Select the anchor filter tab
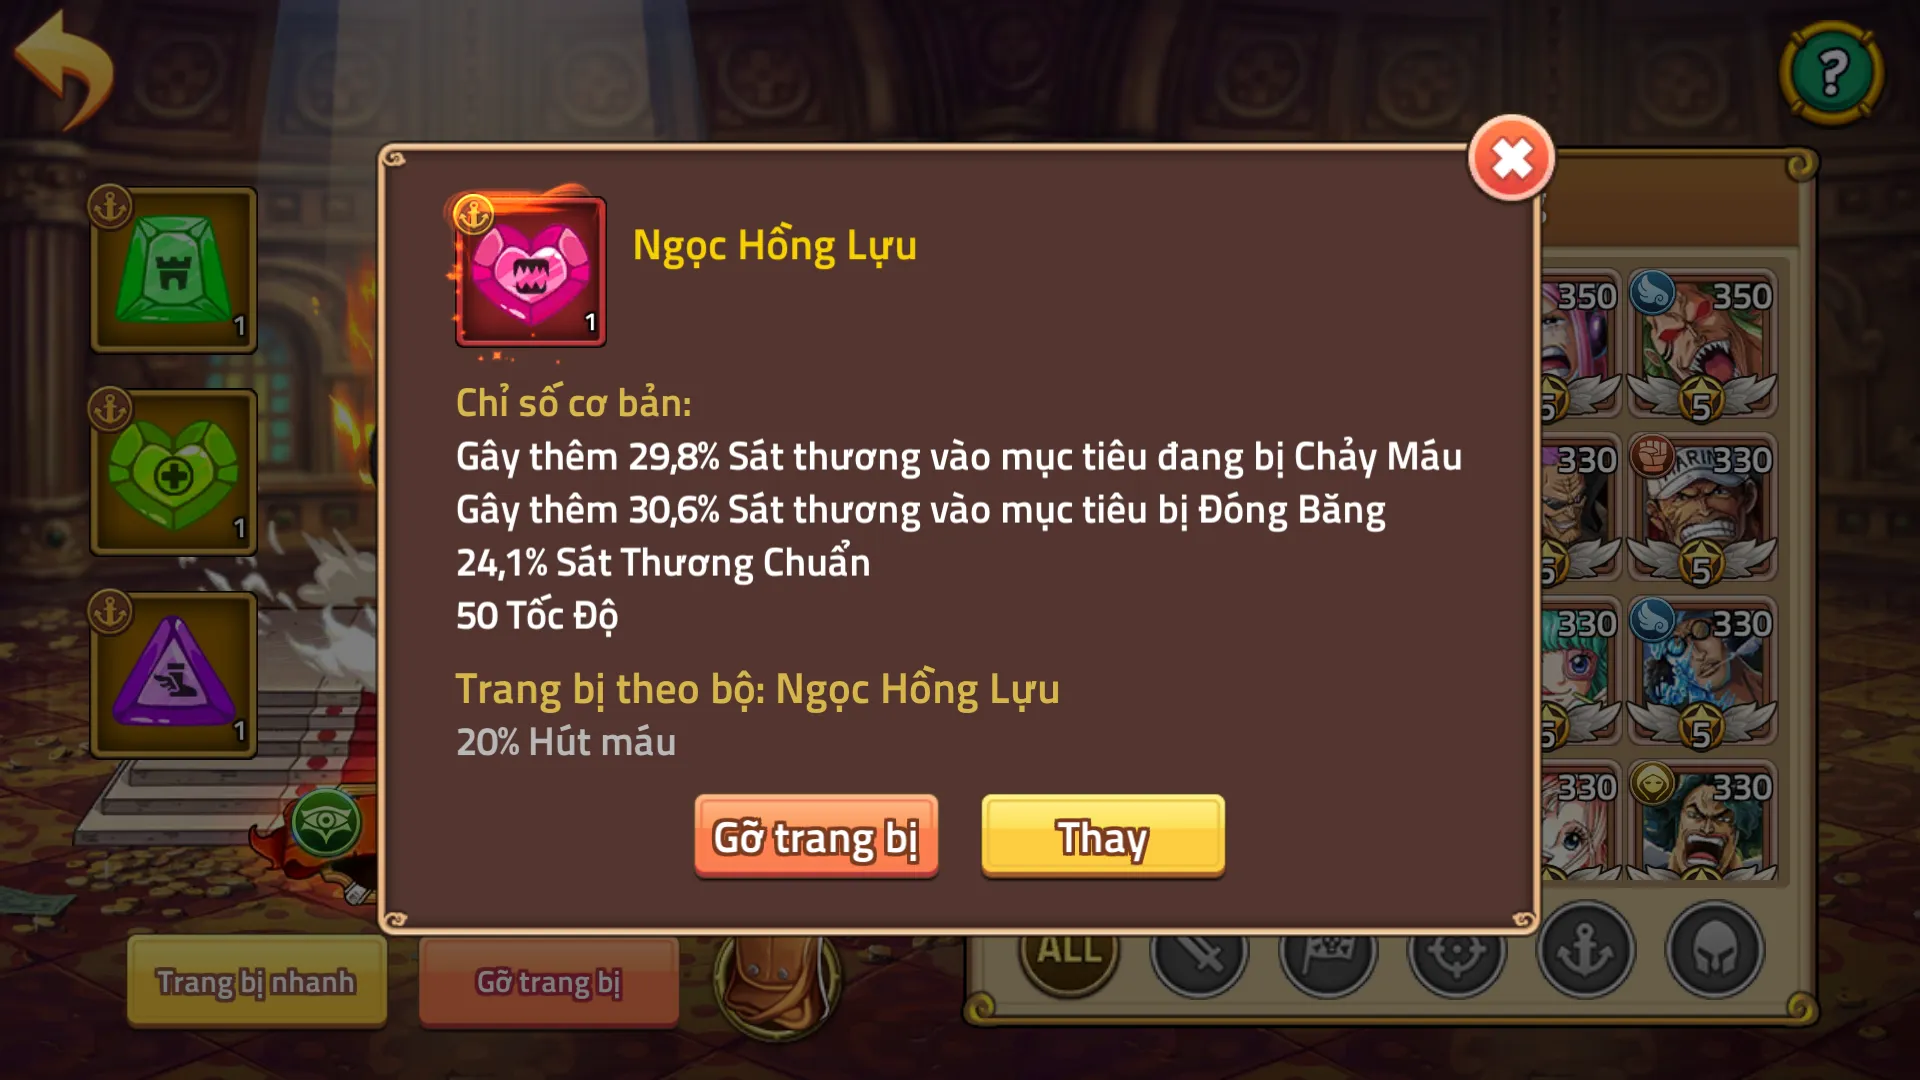 (1586, 950)
